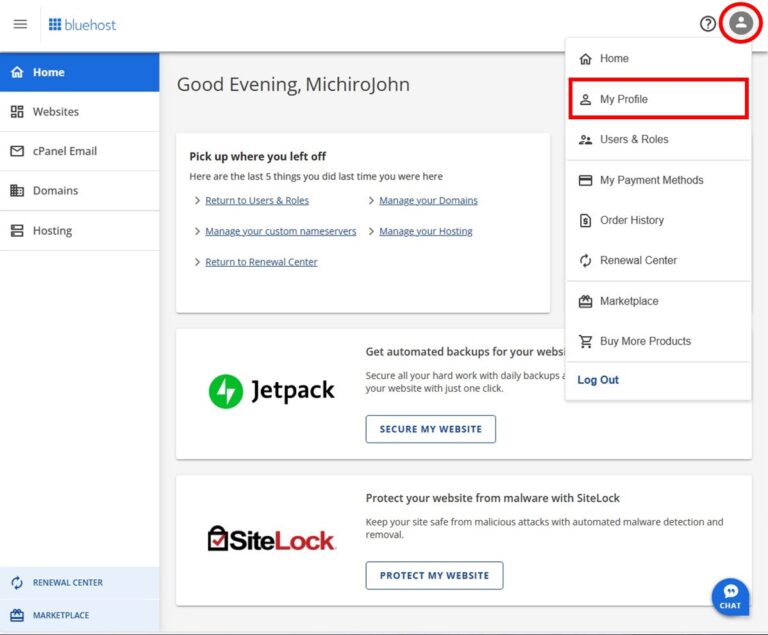Screen dimensions: 768x635
Task: Open Users & Roles menu entry
Action: pyautogui.click(x=658, y=140)
